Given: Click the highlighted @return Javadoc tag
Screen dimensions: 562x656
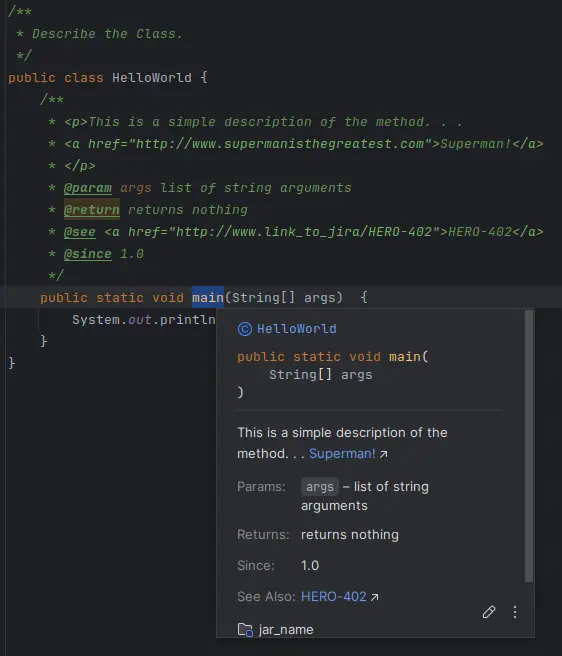Looking at the screenshot, I should tap(92, 210).
